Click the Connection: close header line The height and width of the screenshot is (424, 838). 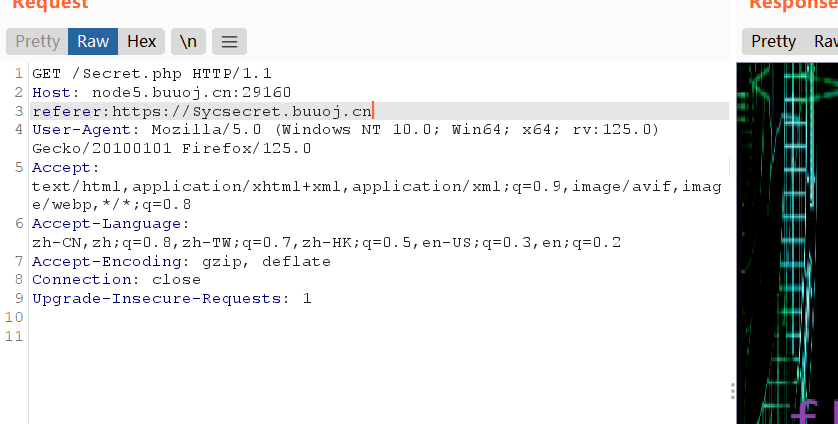coord(117,280)
